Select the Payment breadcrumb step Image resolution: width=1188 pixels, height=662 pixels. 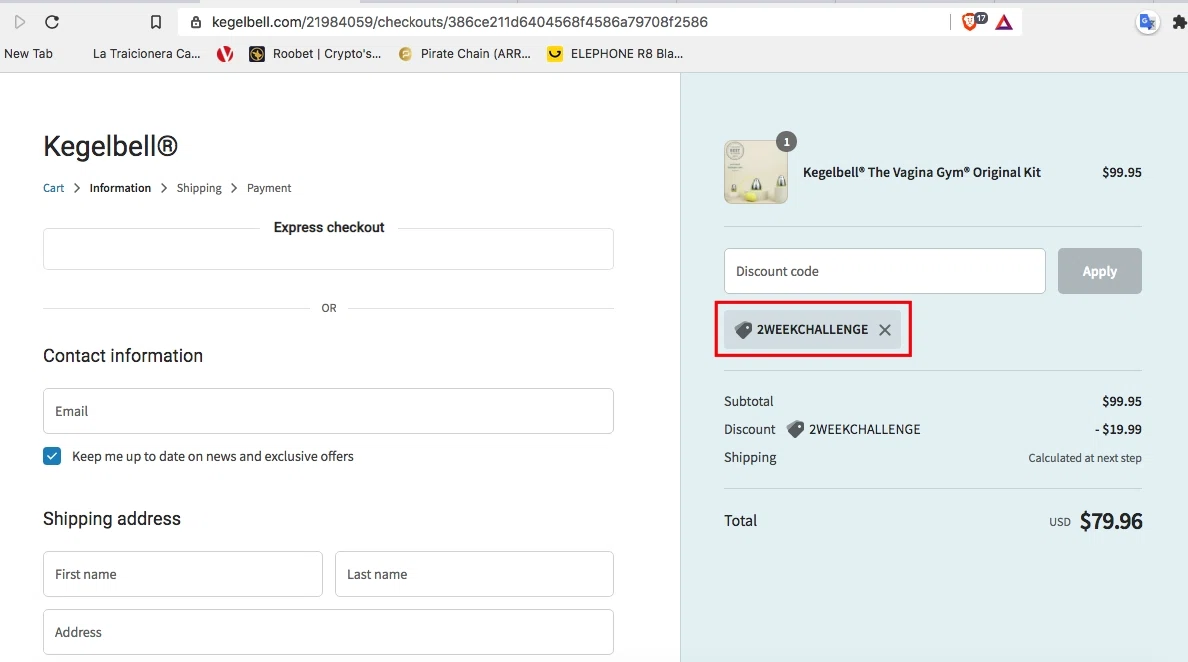pos(269,188)
